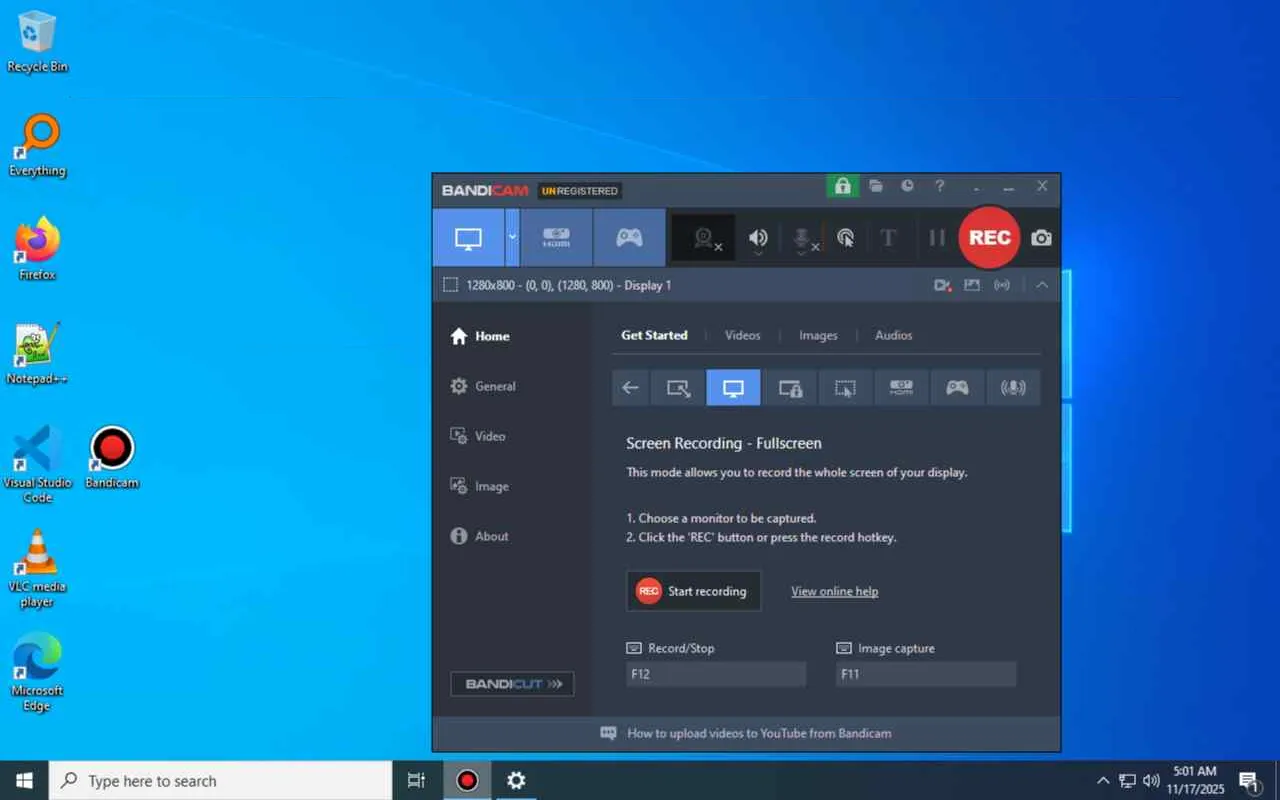Click the UNREGISTERED badge
Image resolution: width=1280 pixels, height=800 pixels.
pos(580,190)
